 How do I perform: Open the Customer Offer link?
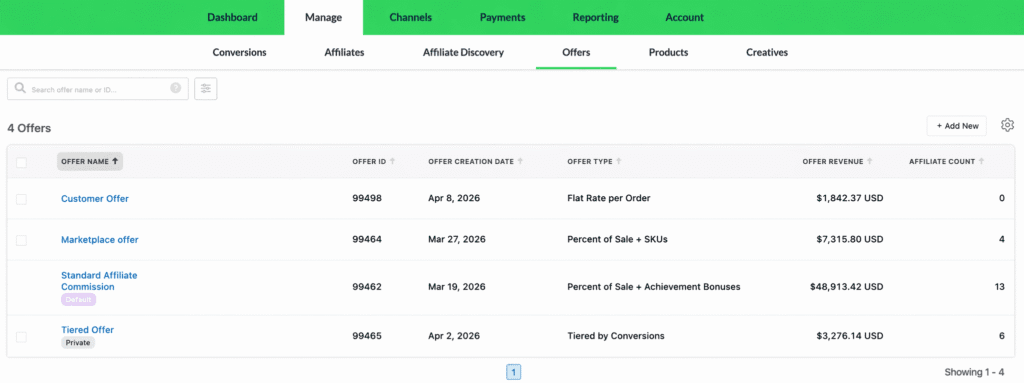click(x=95, y=199)
